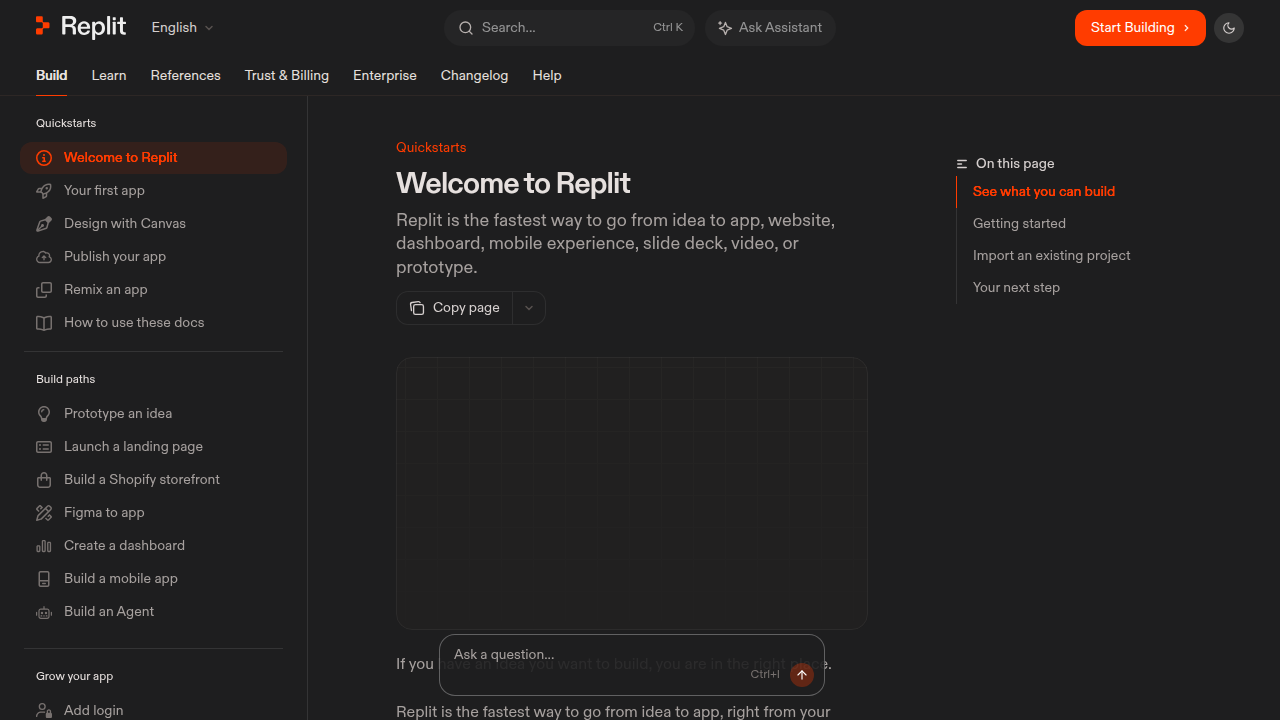Click the copy icon for Remix an app
Image resolution: width=1280 pixels, height=720 pixels.
coord(44,290)
